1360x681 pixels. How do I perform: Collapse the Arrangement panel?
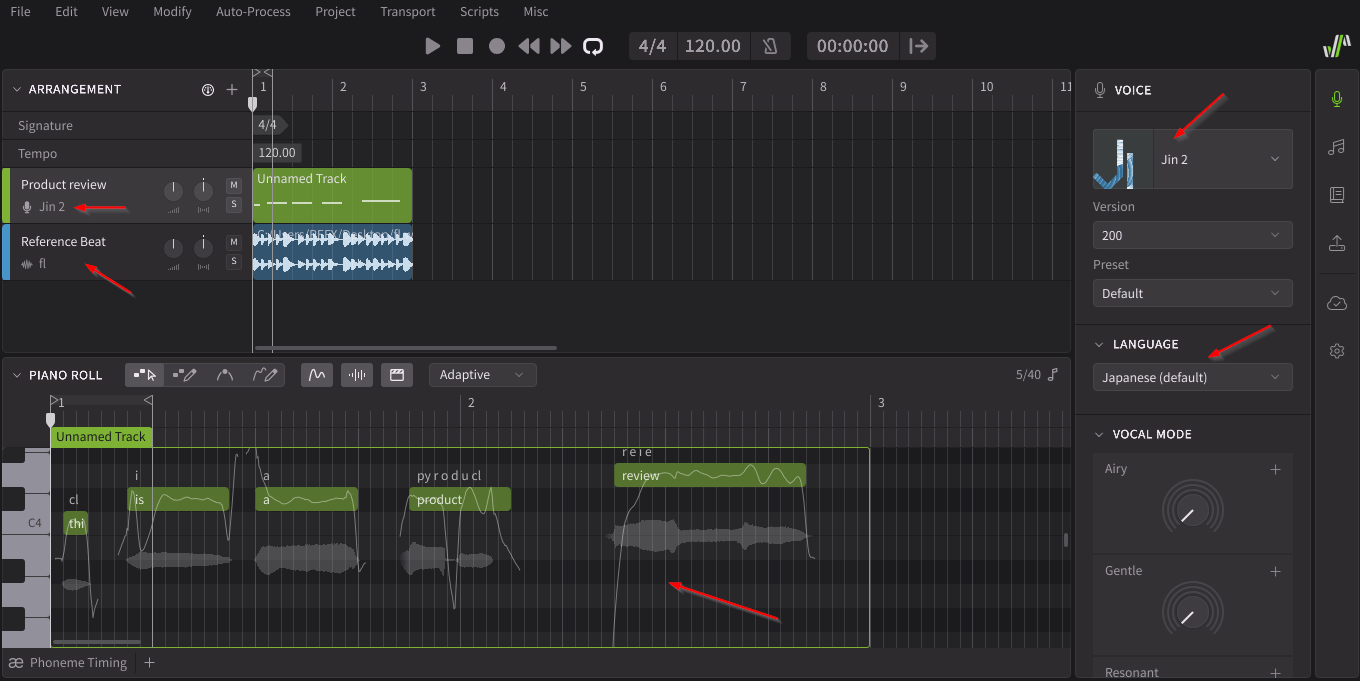[16, 89]
